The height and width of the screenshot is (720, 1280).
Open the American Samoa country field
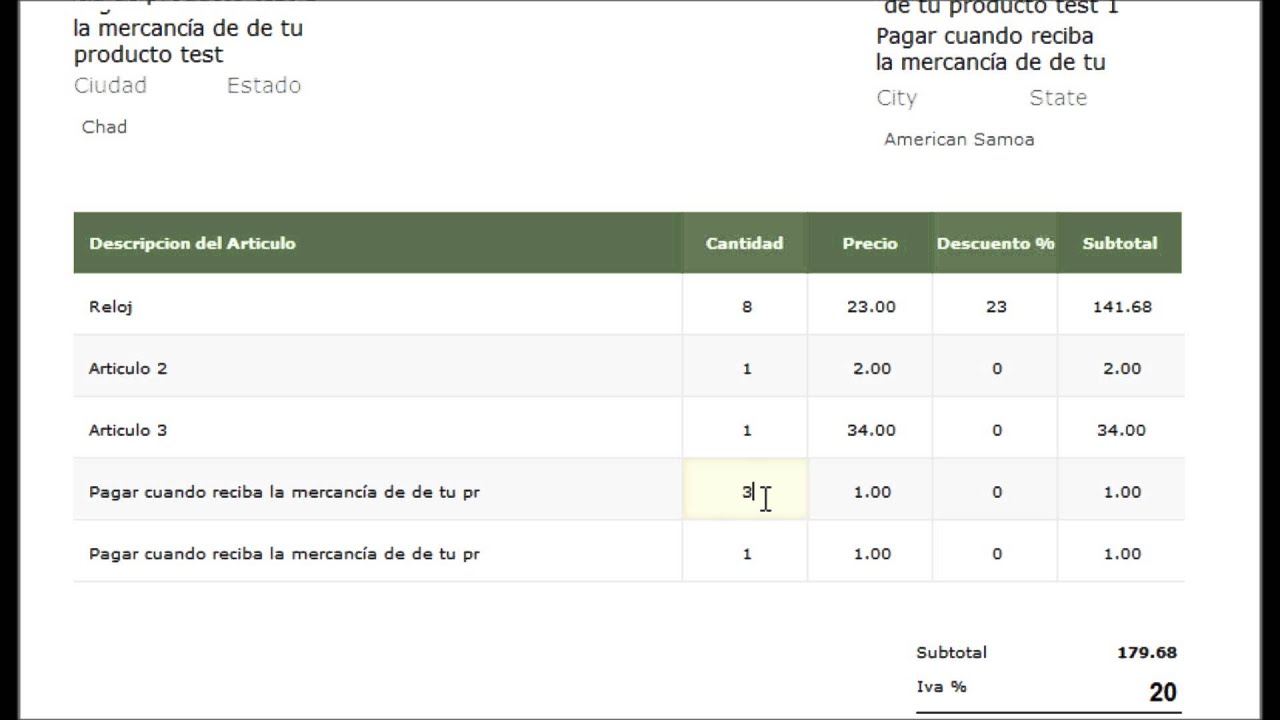(x=958, y=140)
